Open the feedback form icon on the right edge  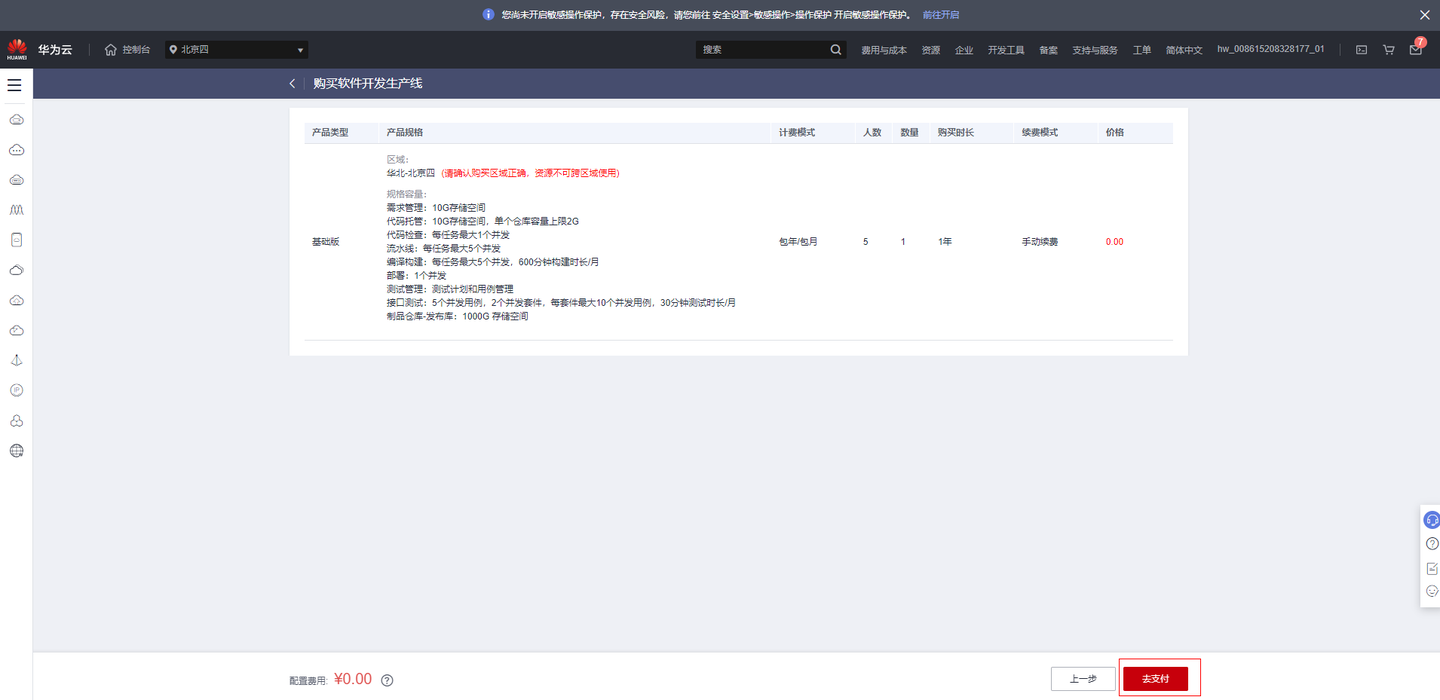(1430, 567)
